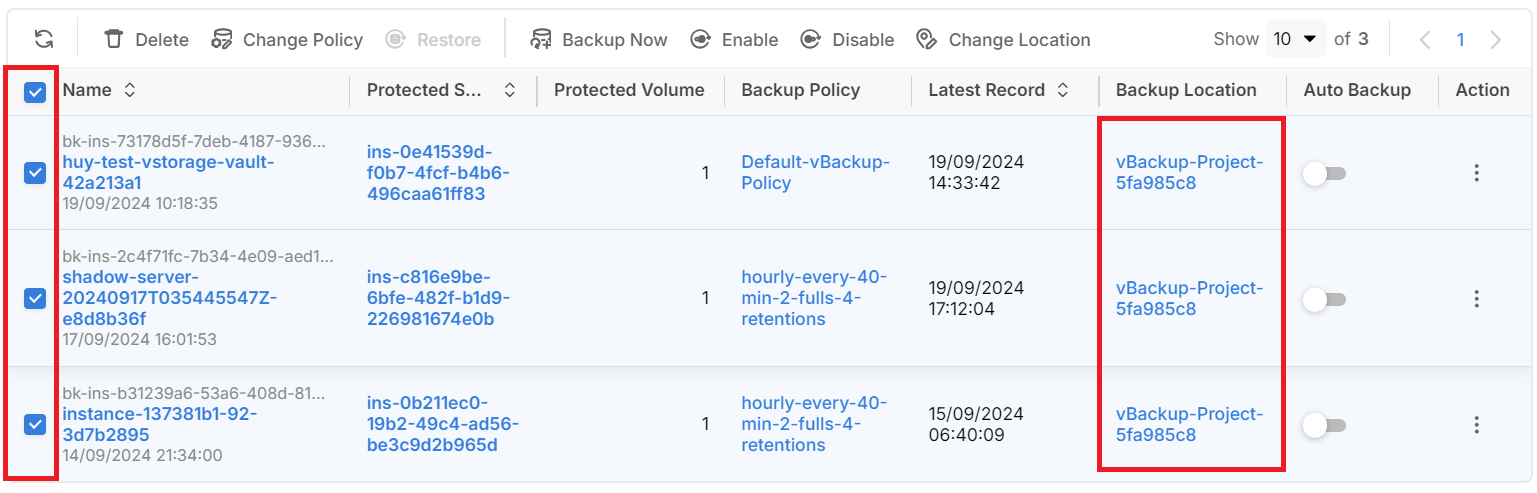The width and height of the screenshot is (1537, 493).
Task: Click the Disable icon in the toolbar
Action: coord(811,39)
